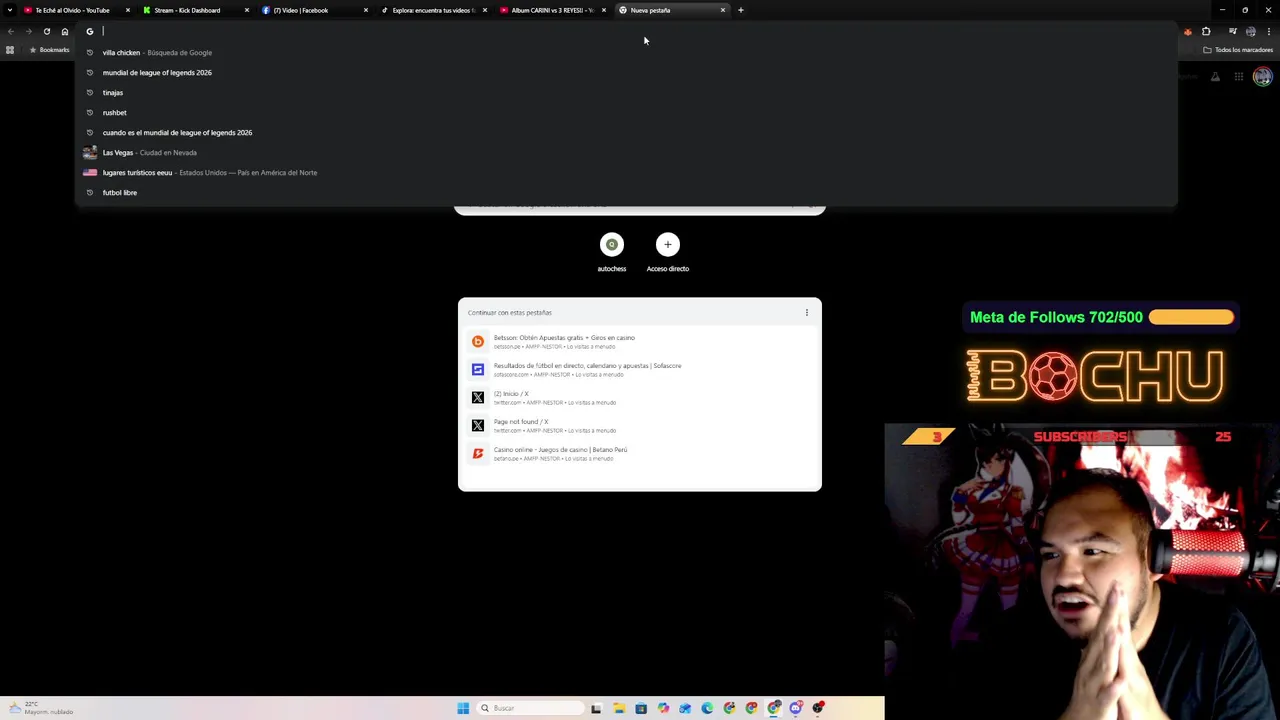
Task: Close the 'Nueva pestaña' tab
Action: tap(723, 10)
